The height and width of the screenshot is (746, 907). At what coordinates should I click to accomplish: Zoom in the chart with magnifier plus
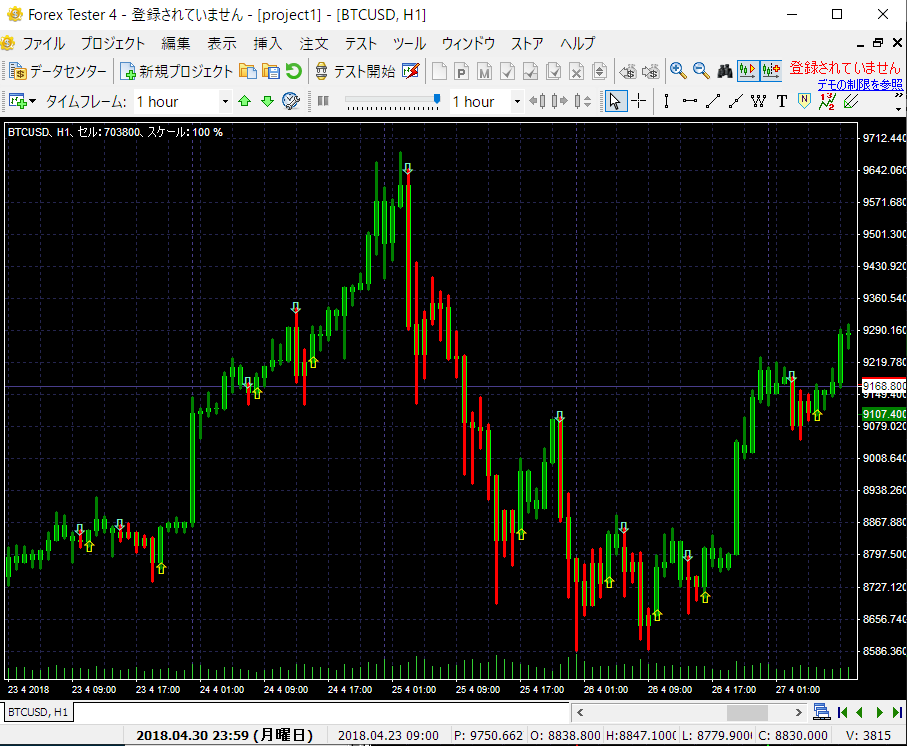(x=678, y=71)
